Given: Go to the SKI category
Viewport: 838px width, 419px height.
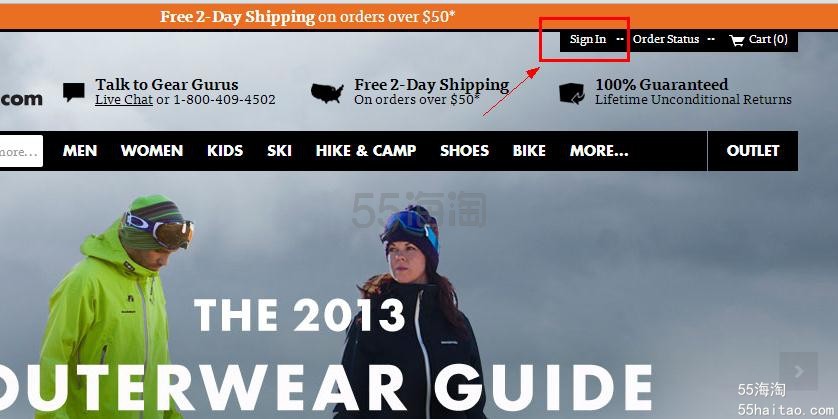Looking at the screenshot, I should [x=280, y=151].
